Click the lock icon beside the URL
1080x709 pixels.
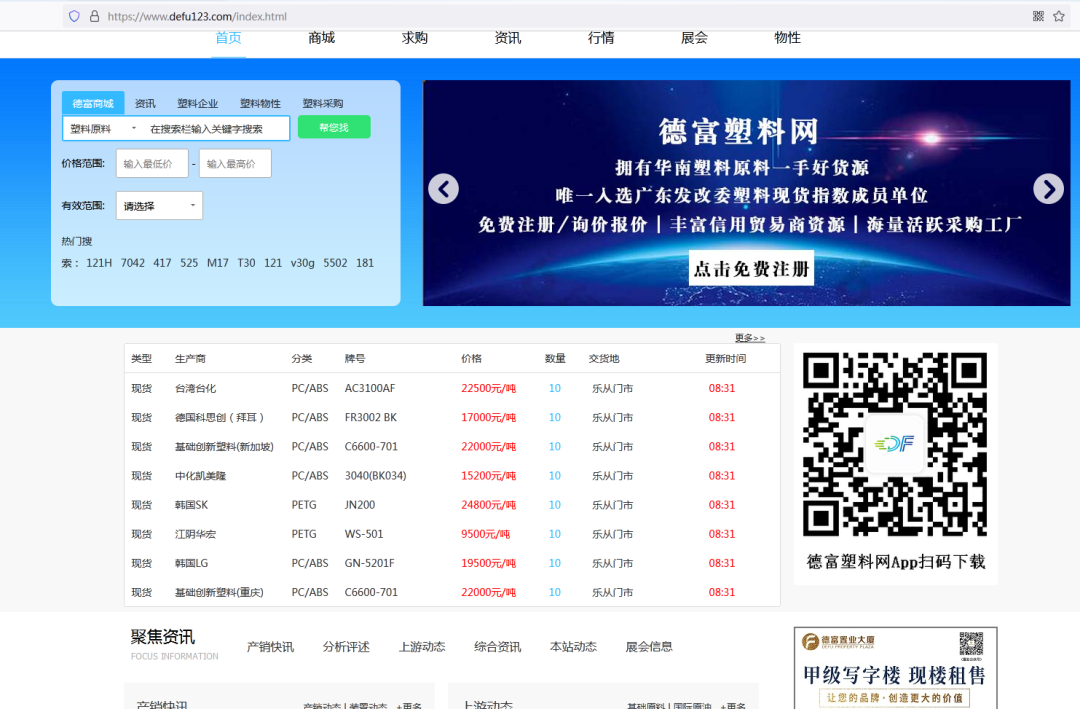[93, 15]
